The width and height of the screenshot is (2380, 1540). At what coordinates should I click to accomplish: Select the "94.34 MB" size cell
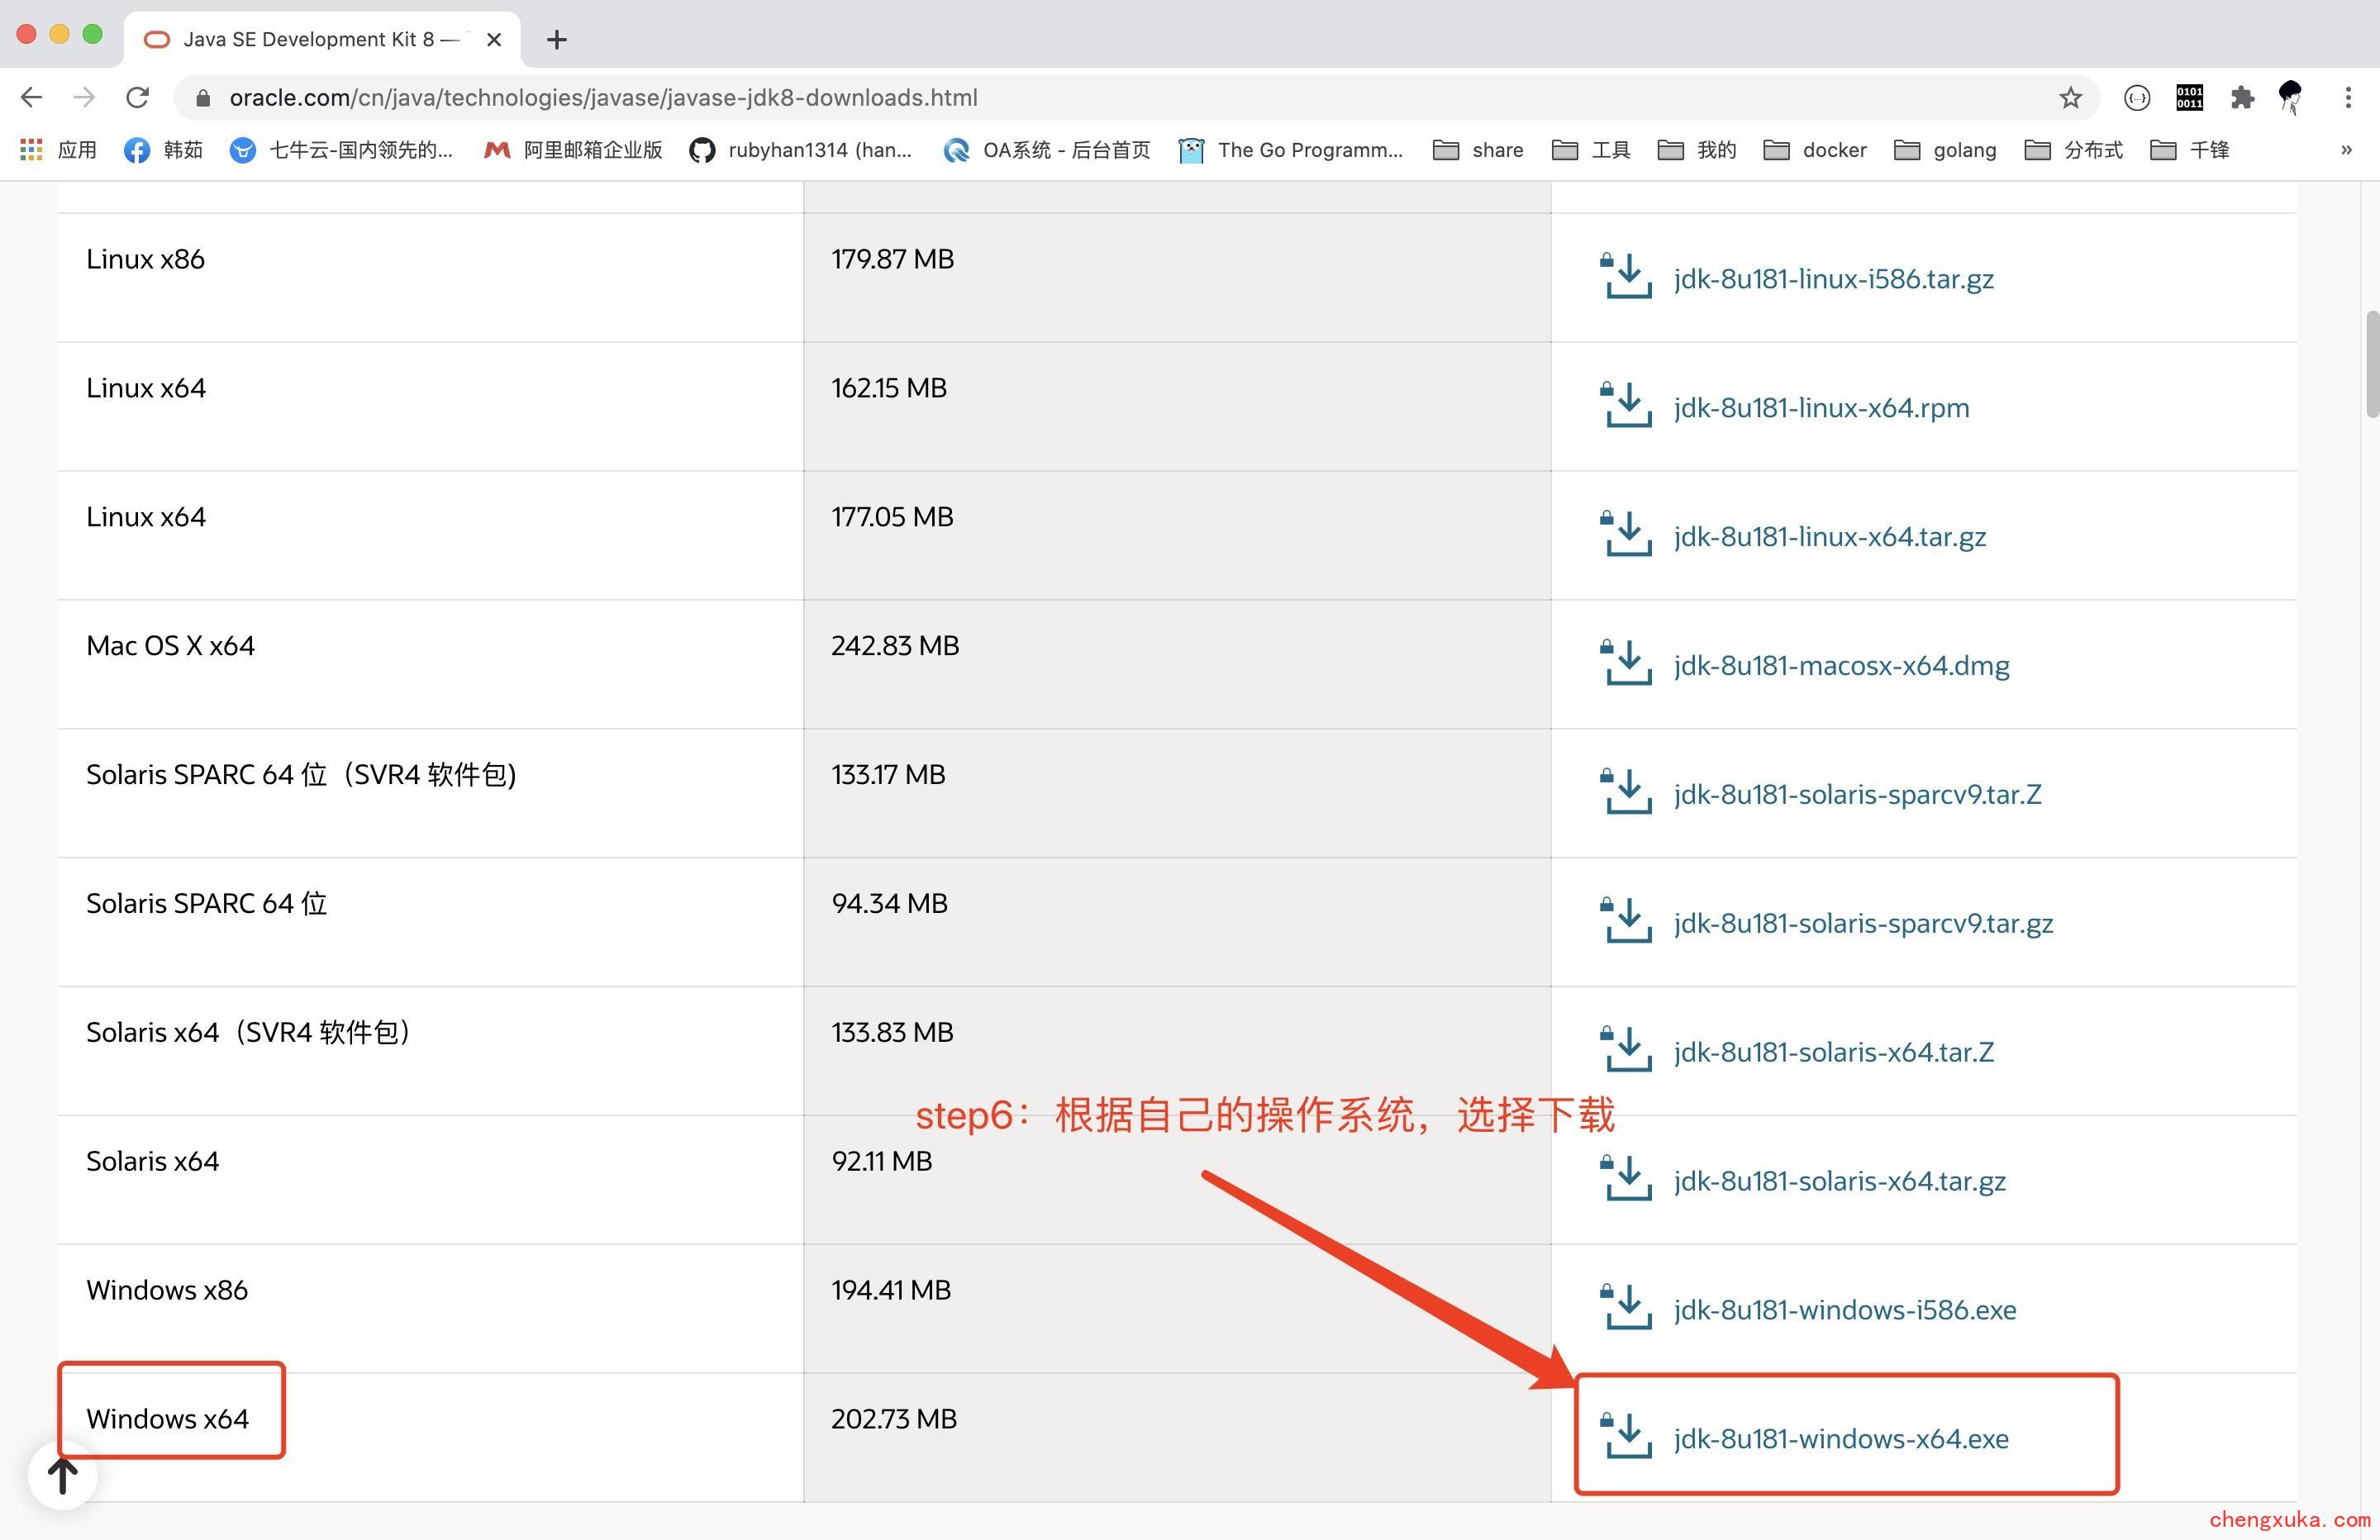click(x=889, y=903)
